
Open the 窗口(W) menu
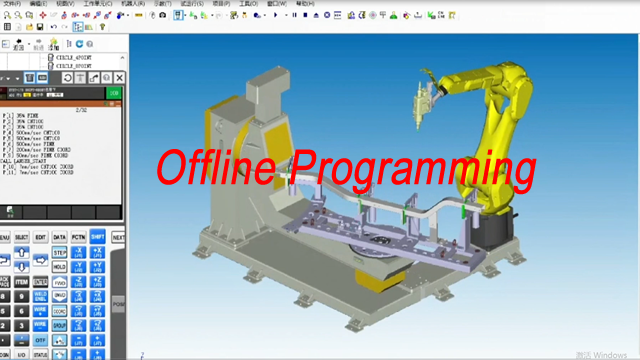pyautogui.click(x=277, y=4)
